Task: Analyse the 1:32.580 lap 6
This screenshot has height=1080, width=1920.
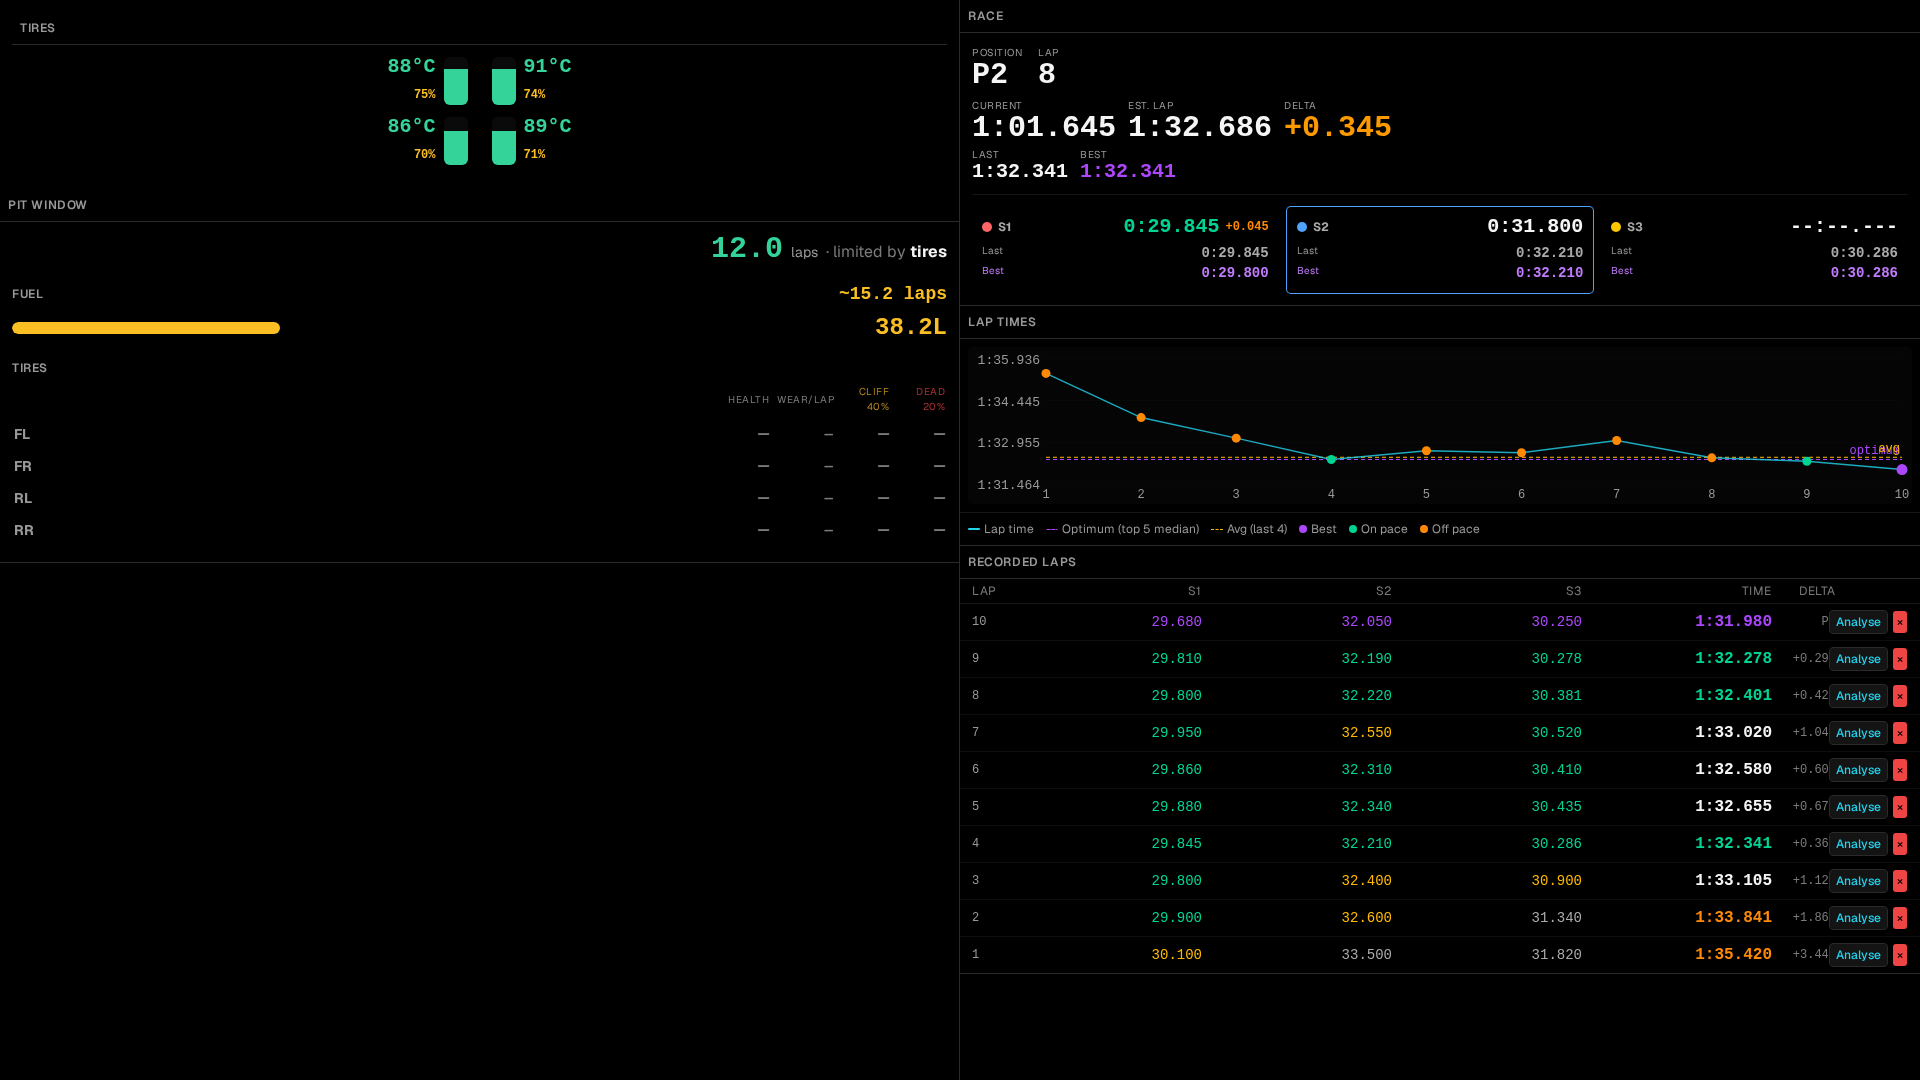Action: [x=1858, y=770]
